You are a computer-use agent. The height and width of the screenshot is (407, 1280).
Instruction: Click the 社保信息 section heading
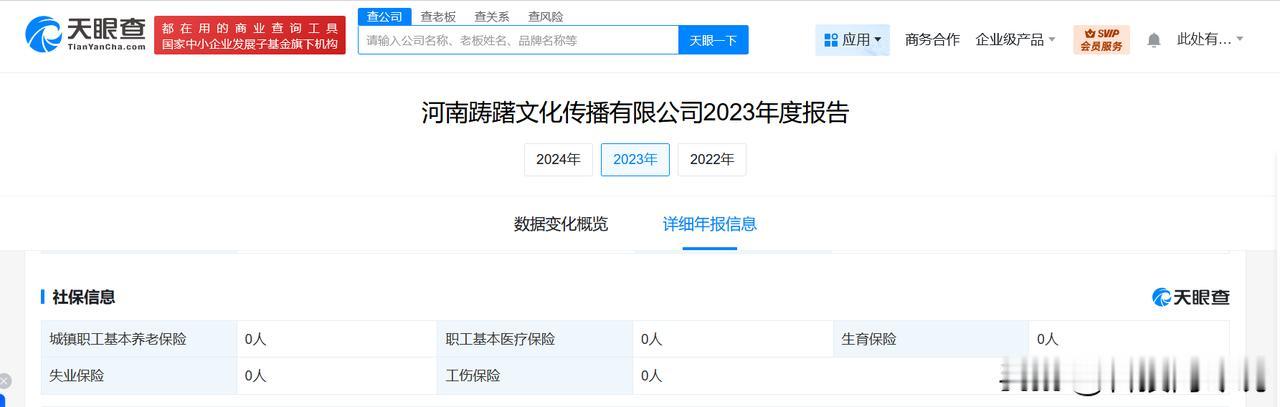(x=83, y=297)
